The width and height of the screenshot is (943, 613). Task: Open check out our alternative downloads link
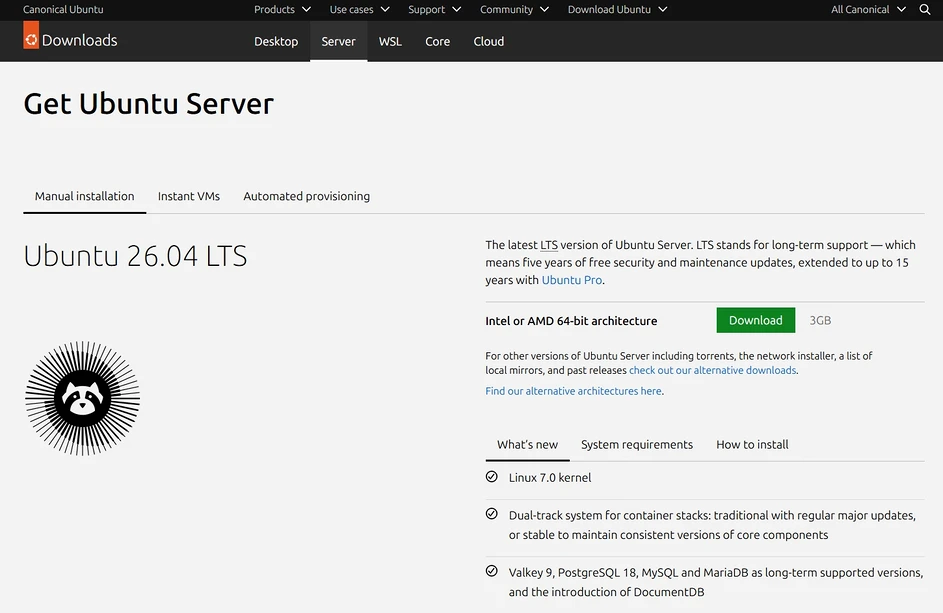pyautogui.click(x=713, y=370)
